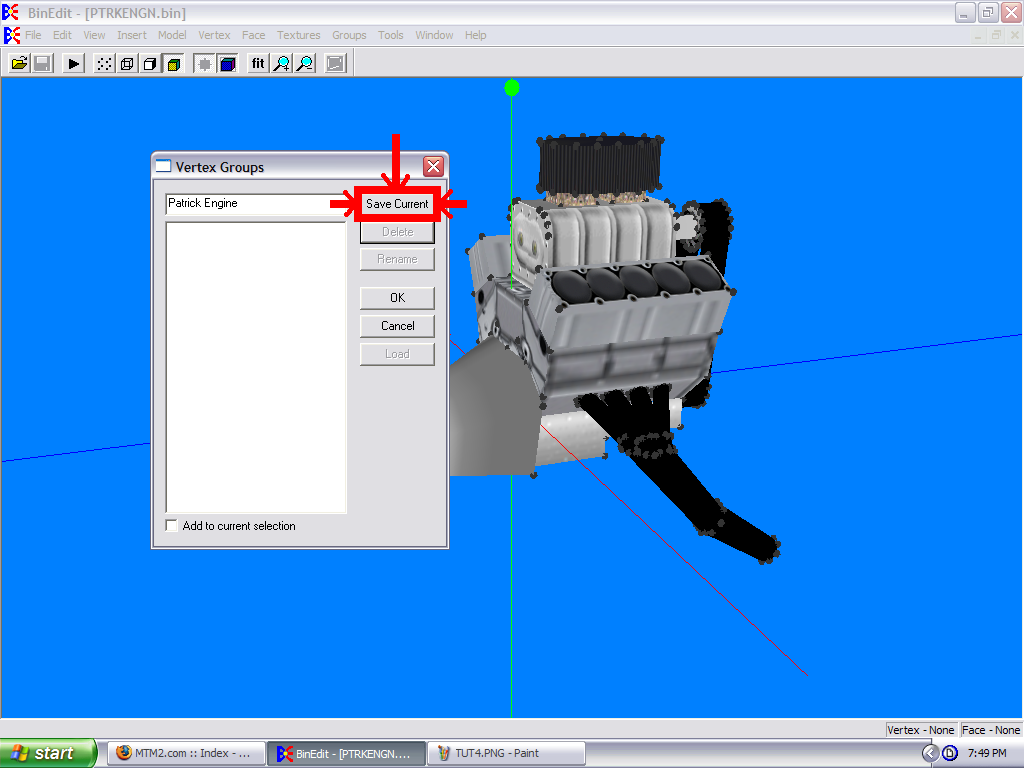Select the yellow textured cube display mode
This screenshot has height=768, width=1024.
(174, 63)
